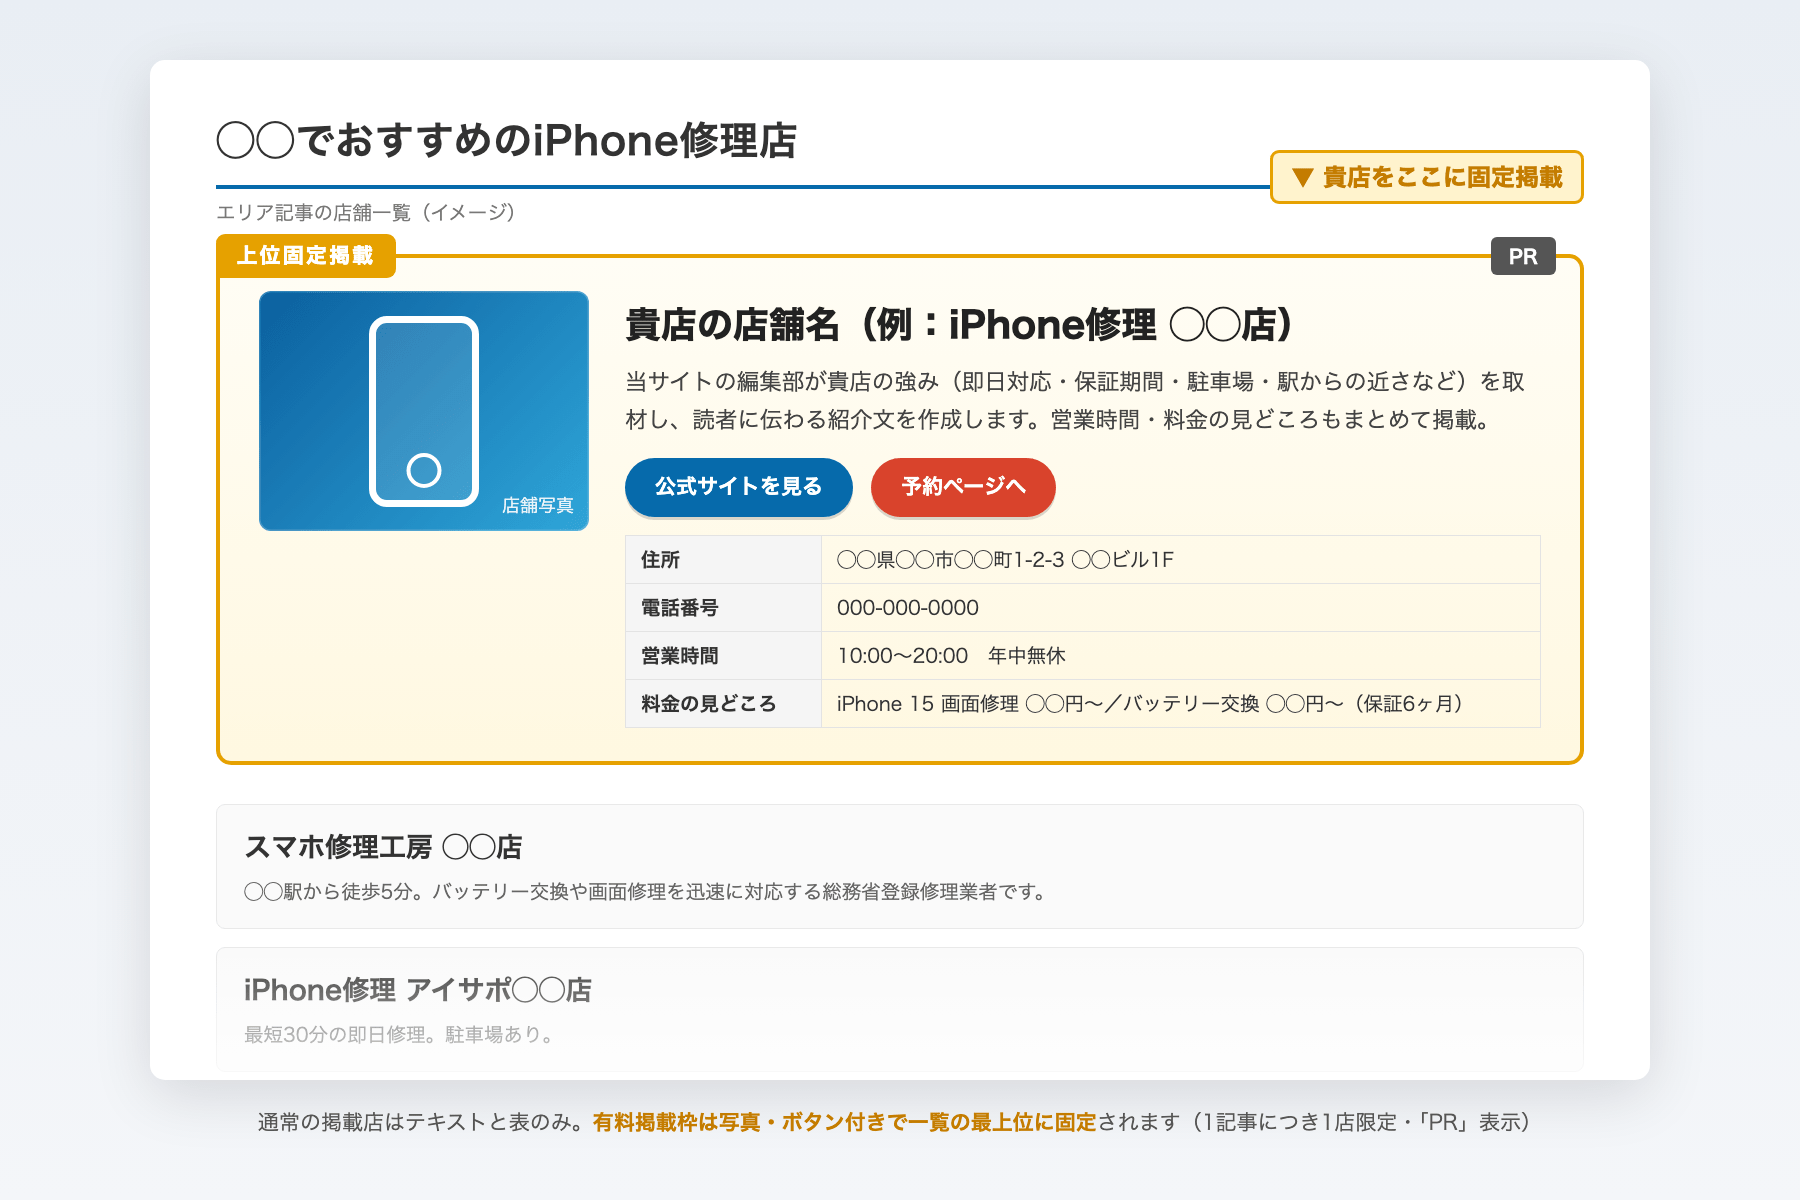The width and height of the screenshot is (1800, 1200).
Task: Click the page title ◯◯でおすすめのiPhone修理店
Action: click(506, 140)
